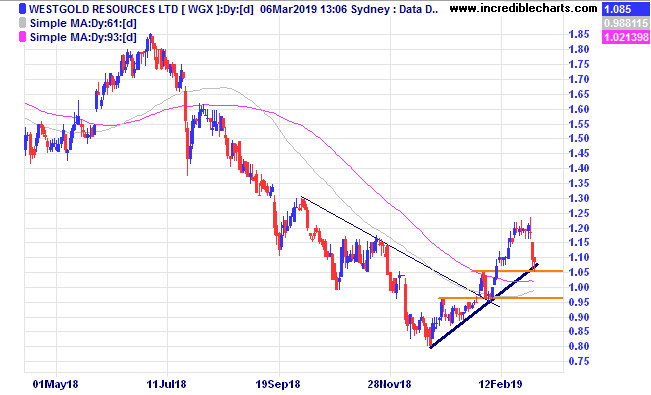Click the magenta Simple MA 93 swatch
The image size is (651, 395).
22,37
